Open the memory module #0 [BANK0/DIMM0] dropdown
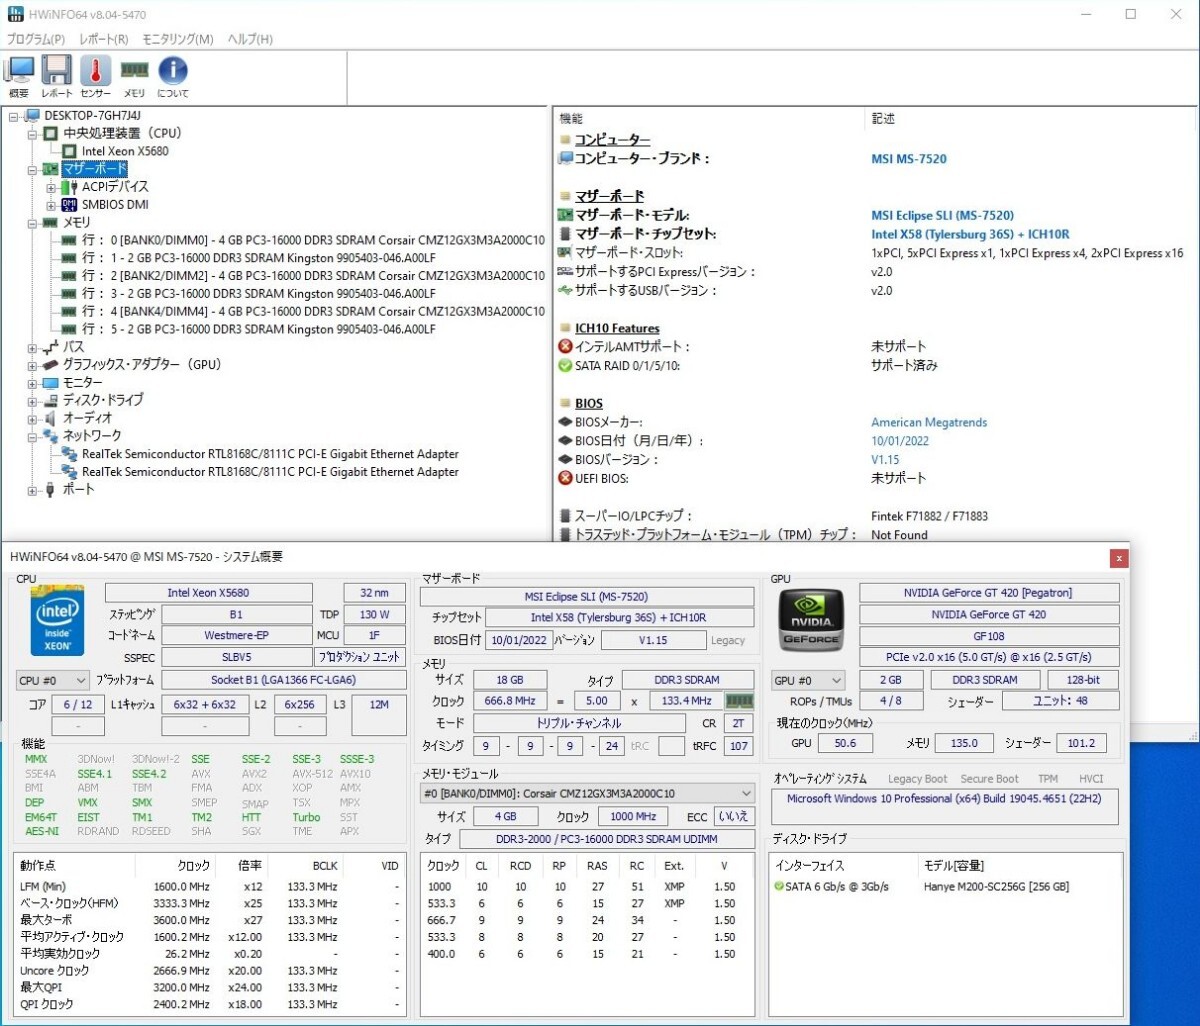Screen dimensions: 1200x1026 click(x=588, y=793)
